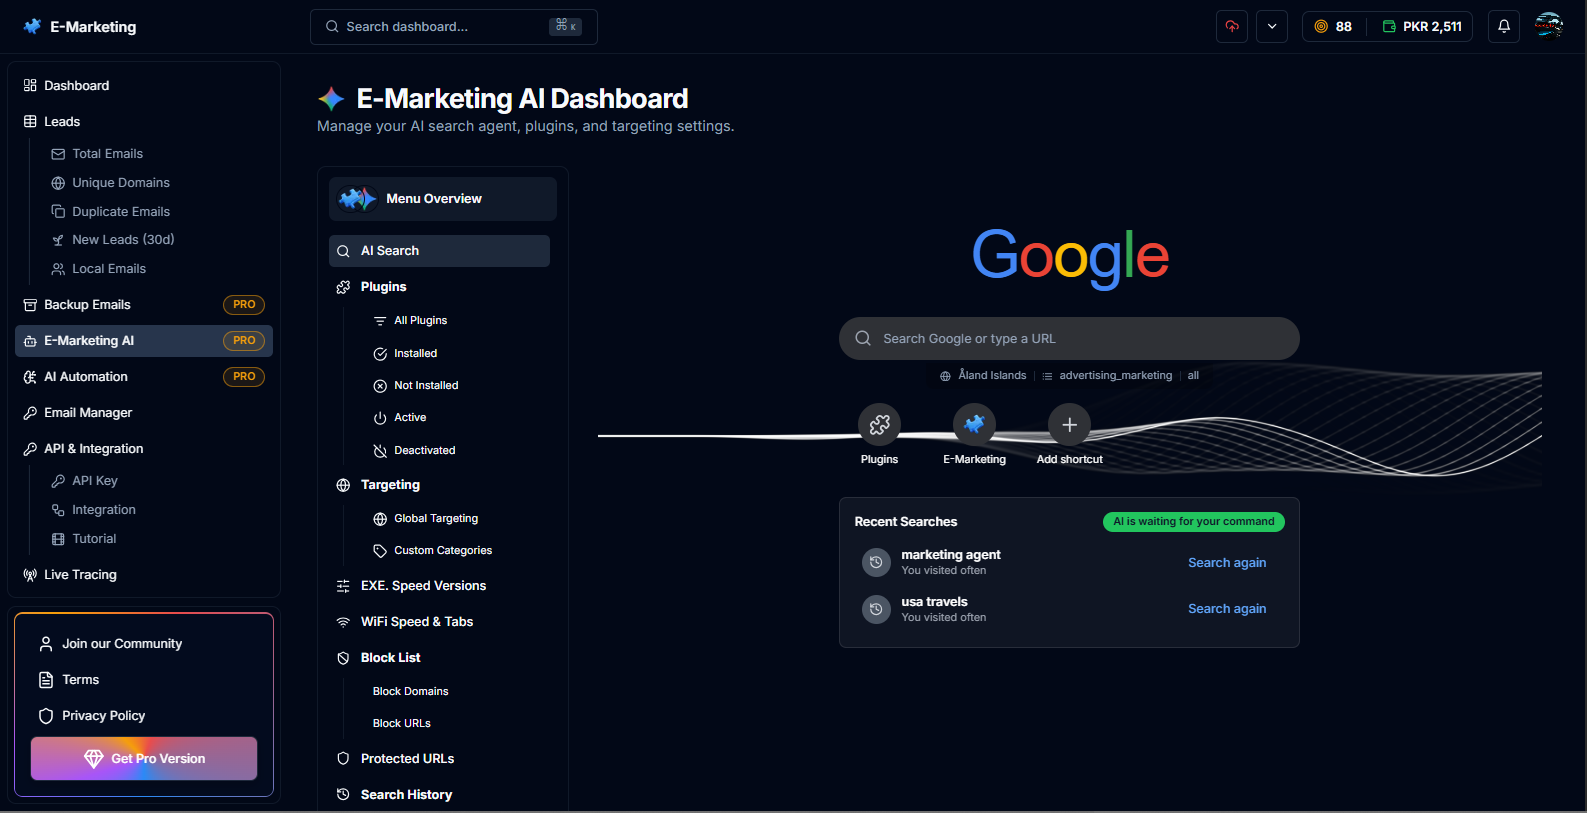Click the Add shortcut plus icon
Screen dimensions: 1587x813
1069,425
